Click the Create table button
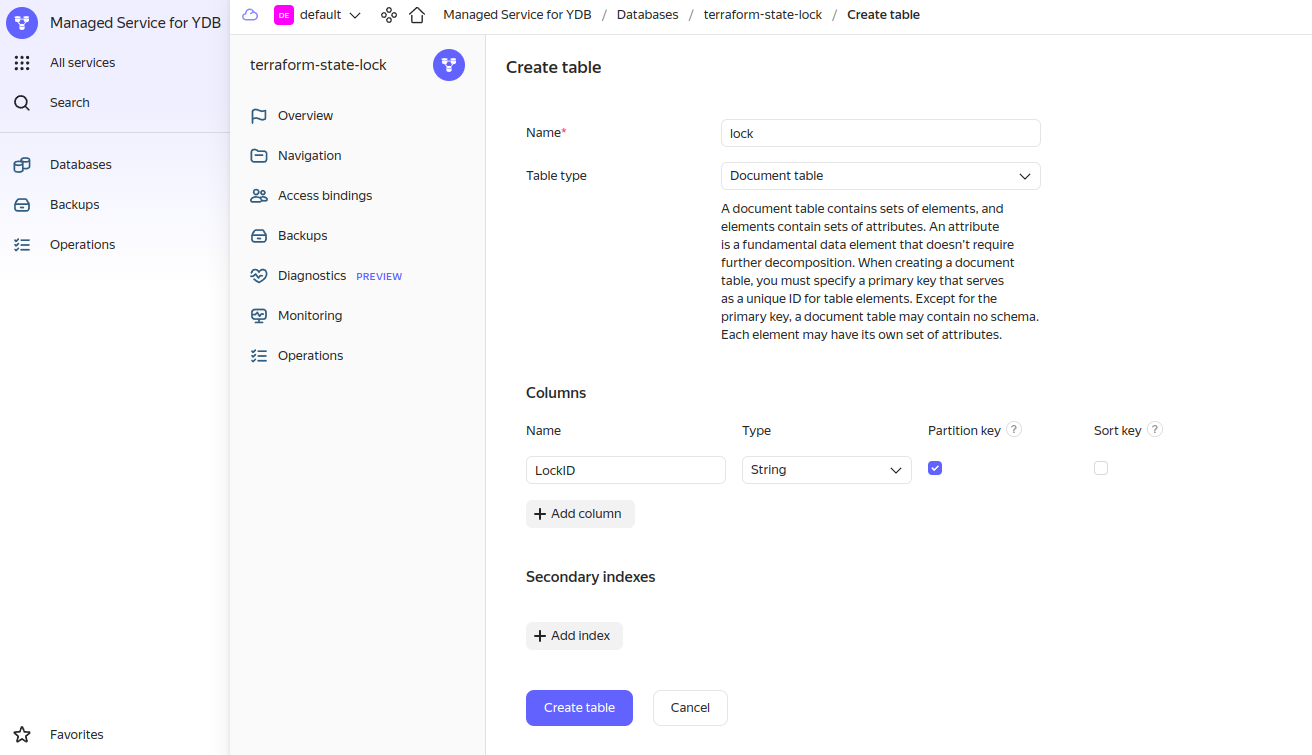1312x755 pixels. (579, 707)
